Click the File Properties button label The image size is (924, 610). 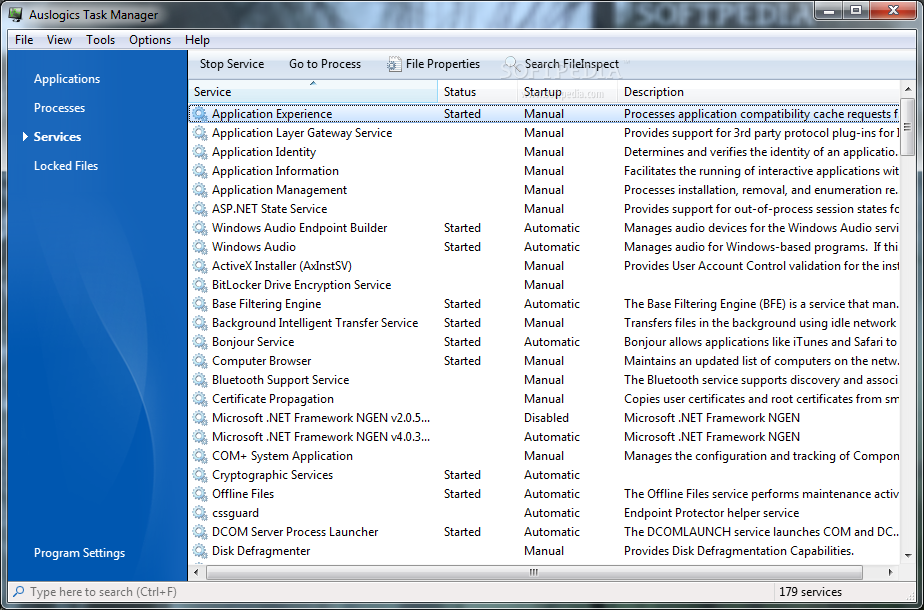point(443,64)
